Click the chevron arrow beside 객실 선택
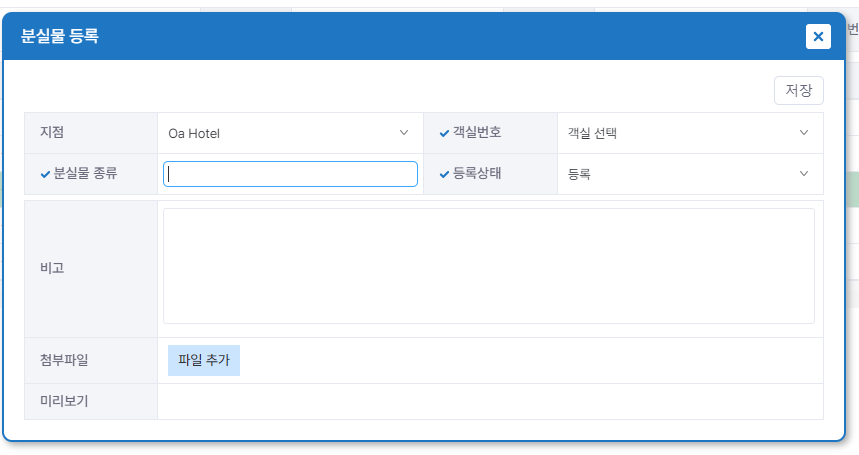This screenshot has width=859, height=455. coord(804,133)
